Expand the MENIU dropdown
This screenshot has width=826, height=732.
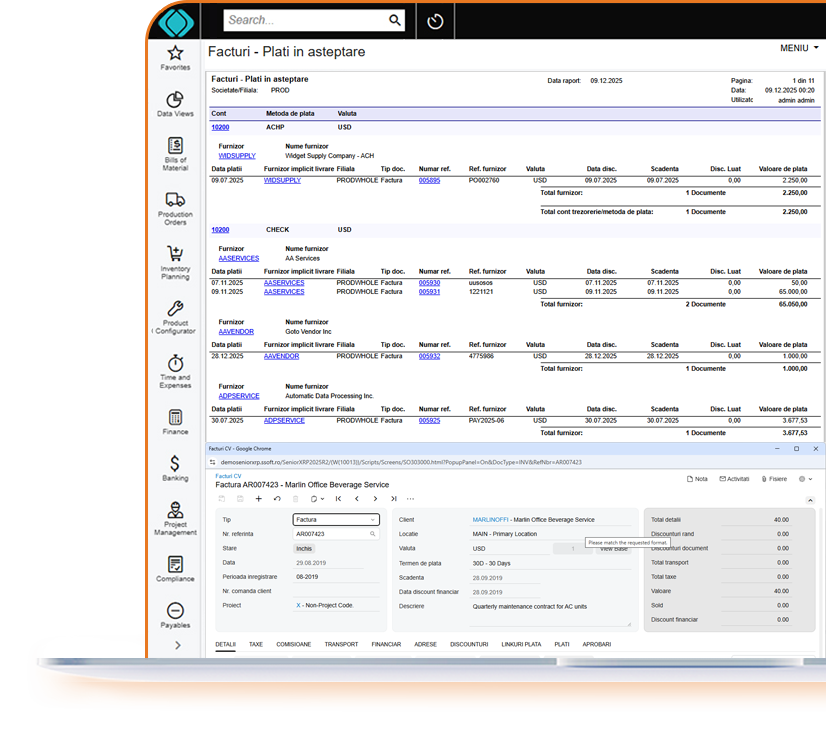[x=799, y=48]
